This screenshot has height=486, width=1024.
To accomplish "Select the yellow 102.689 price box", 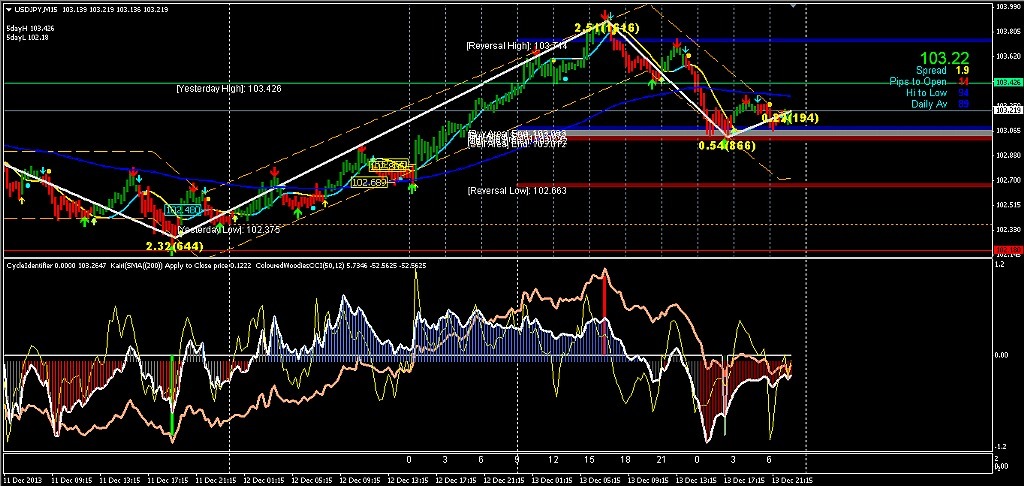I will click(369, 182).
